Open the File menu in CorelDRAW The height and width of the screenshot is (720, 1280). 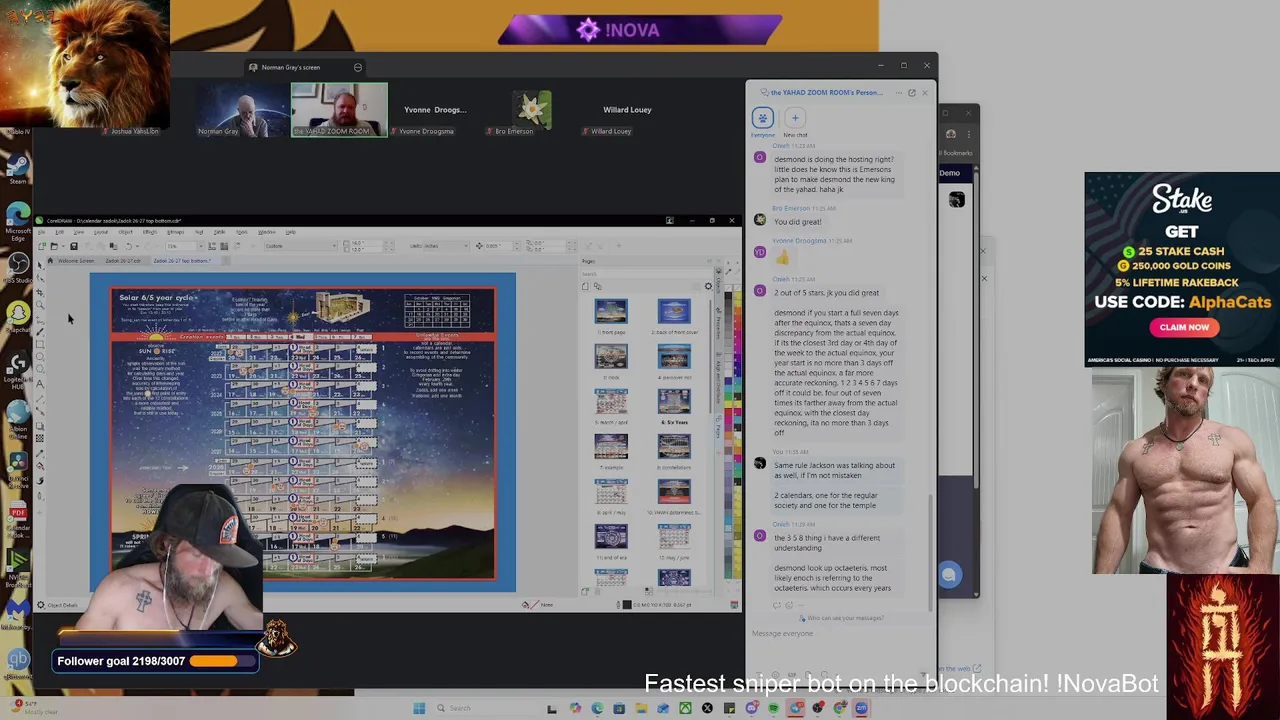coord(41,232)
